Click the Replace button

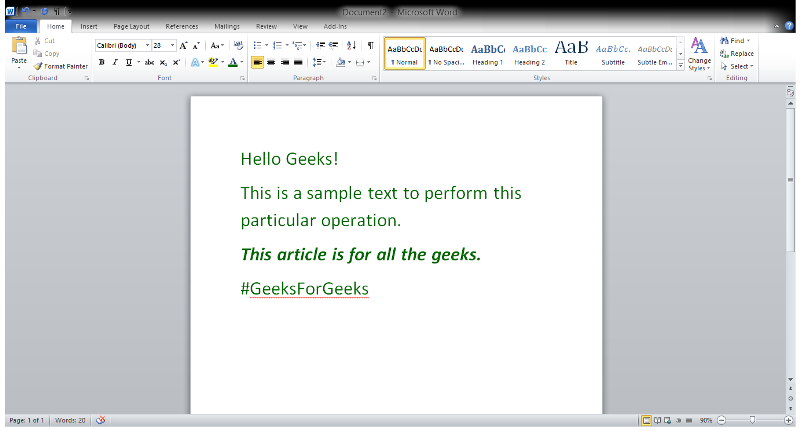737,54
